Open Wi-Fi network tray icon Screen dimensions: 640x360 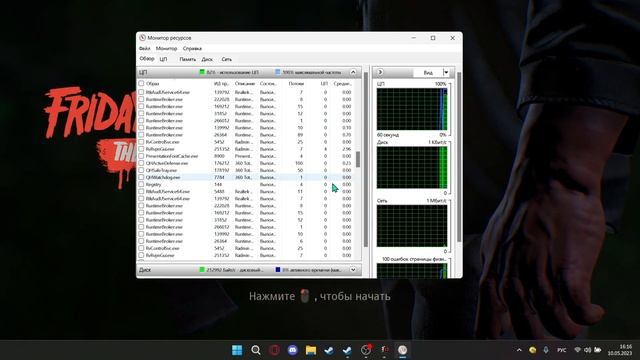577,350
